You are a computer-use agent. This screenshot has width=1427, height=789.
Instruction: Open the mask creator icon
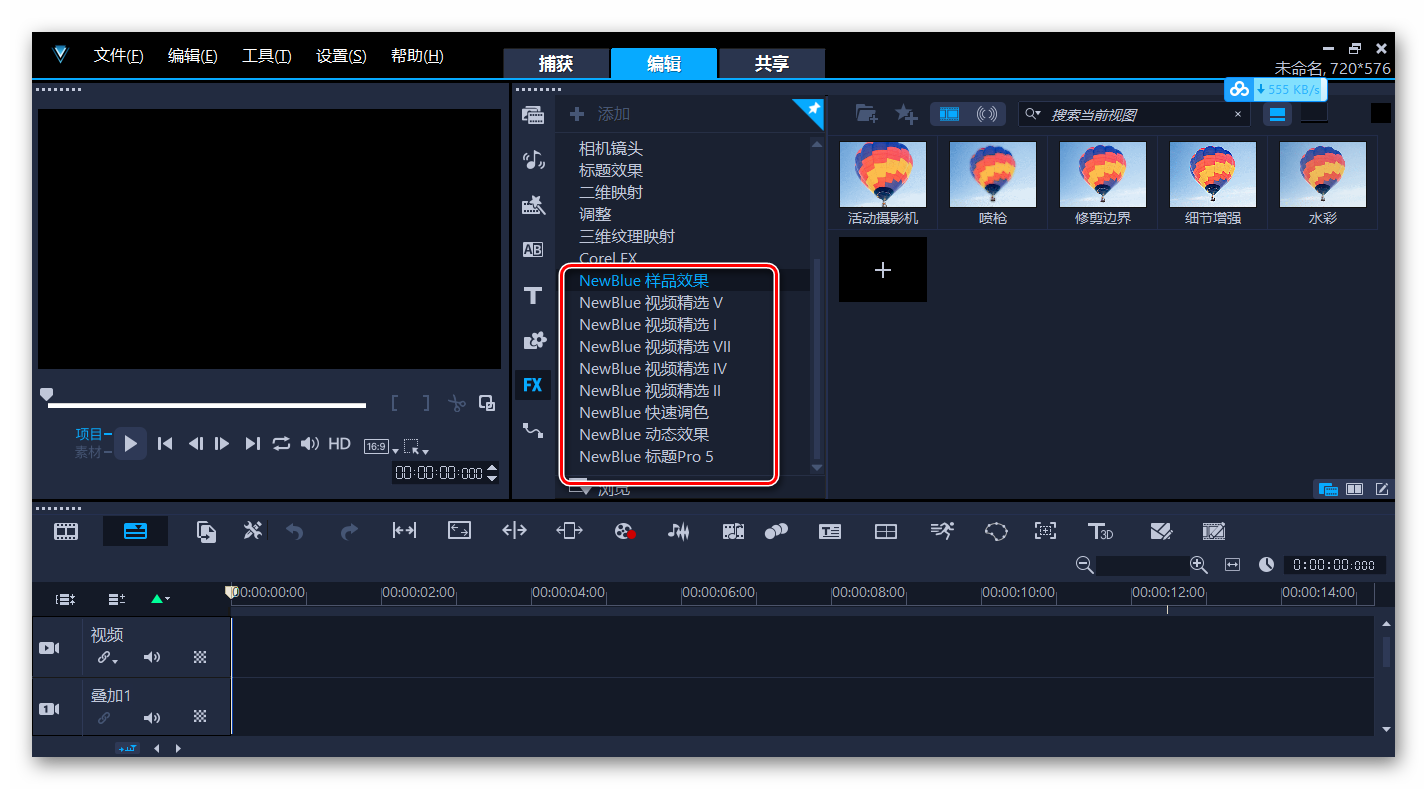pyautogui.click(x=996, y=531)
